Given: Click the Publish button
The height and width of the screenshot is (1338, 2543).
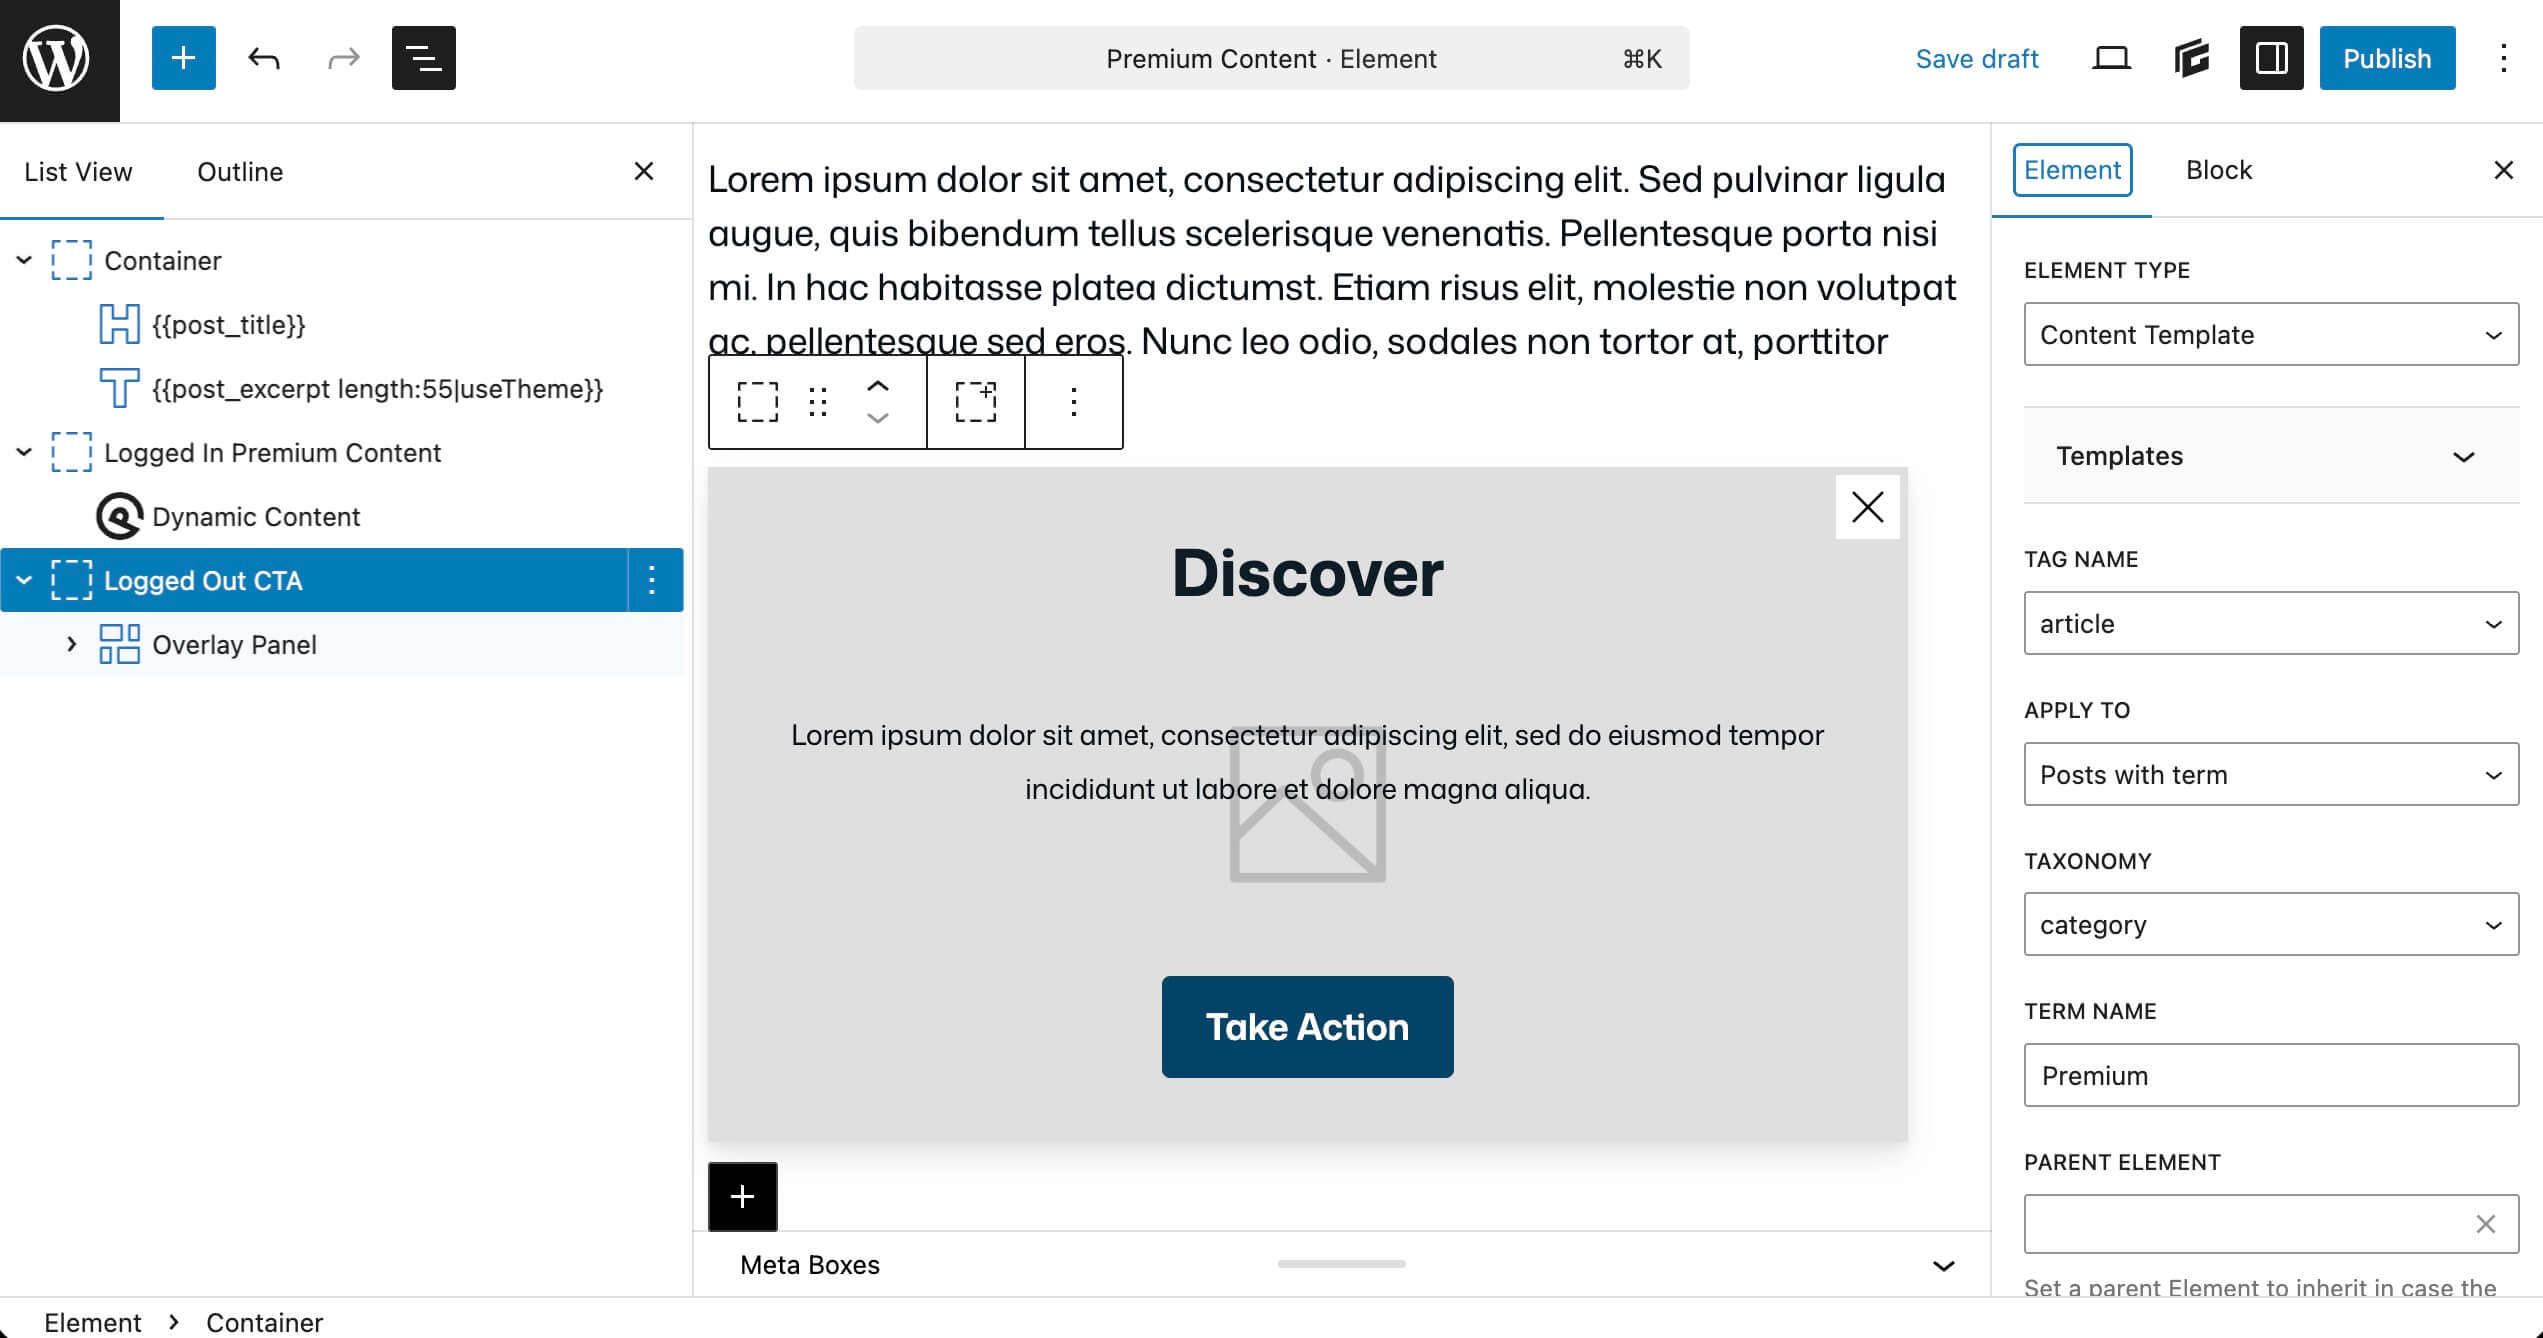Looking at the screenshot, I should coord(2386,58).
